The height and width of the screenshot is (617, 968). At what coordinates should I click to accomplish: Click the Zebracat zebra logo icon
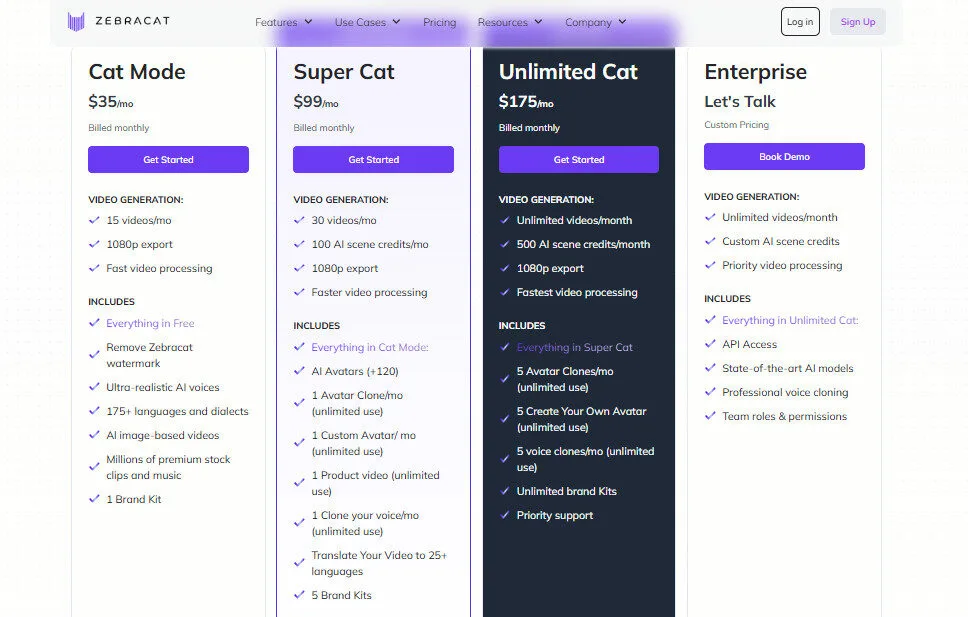point(77,20)
